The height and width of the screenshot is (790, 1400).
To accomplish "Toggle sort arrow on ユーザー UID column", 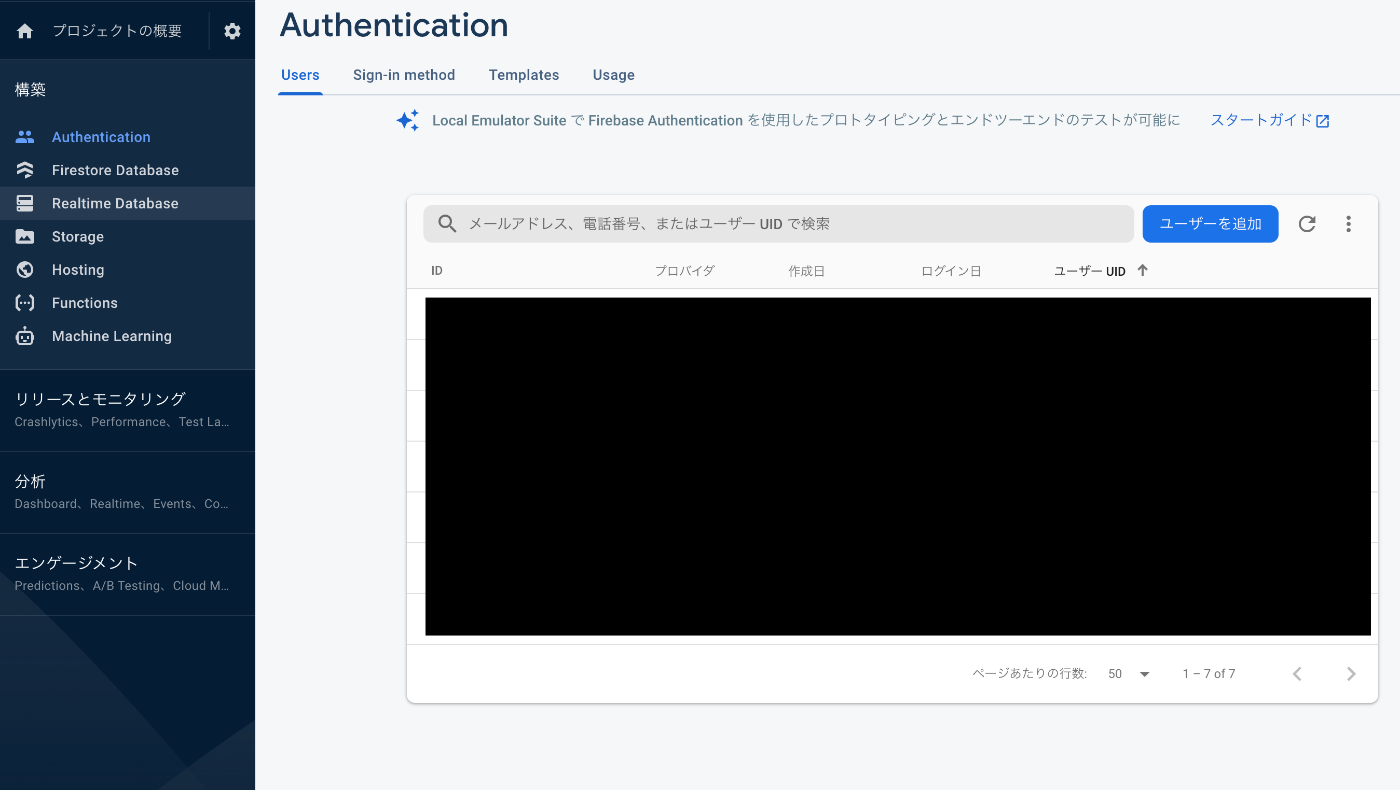I will pyautogui.click(x=1142, y=270).
